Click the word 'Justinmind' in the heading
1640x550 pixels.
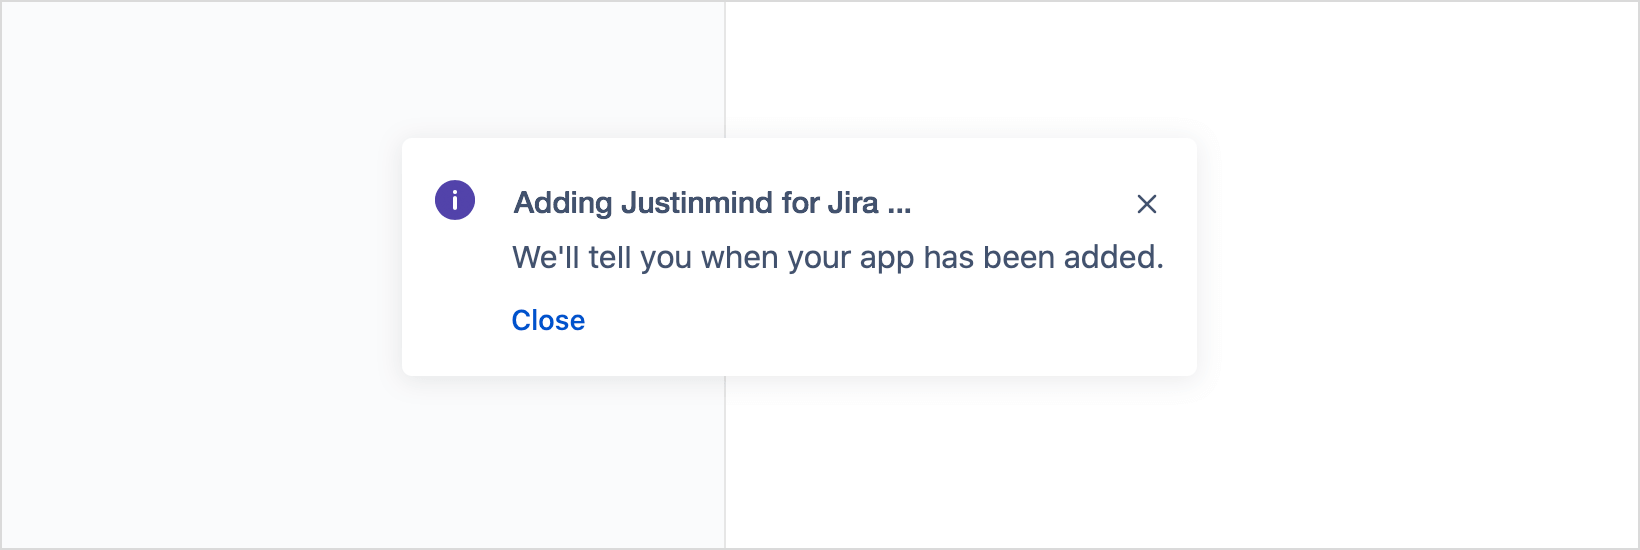click(697, 203)
